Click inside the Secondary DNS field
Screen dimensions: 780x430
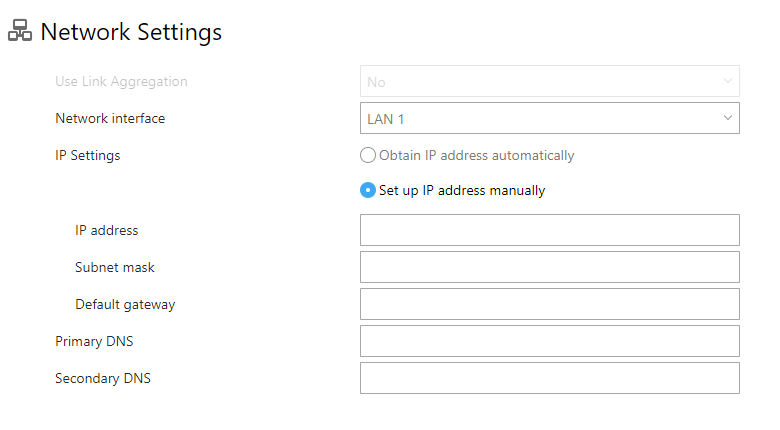pos(550,378)
